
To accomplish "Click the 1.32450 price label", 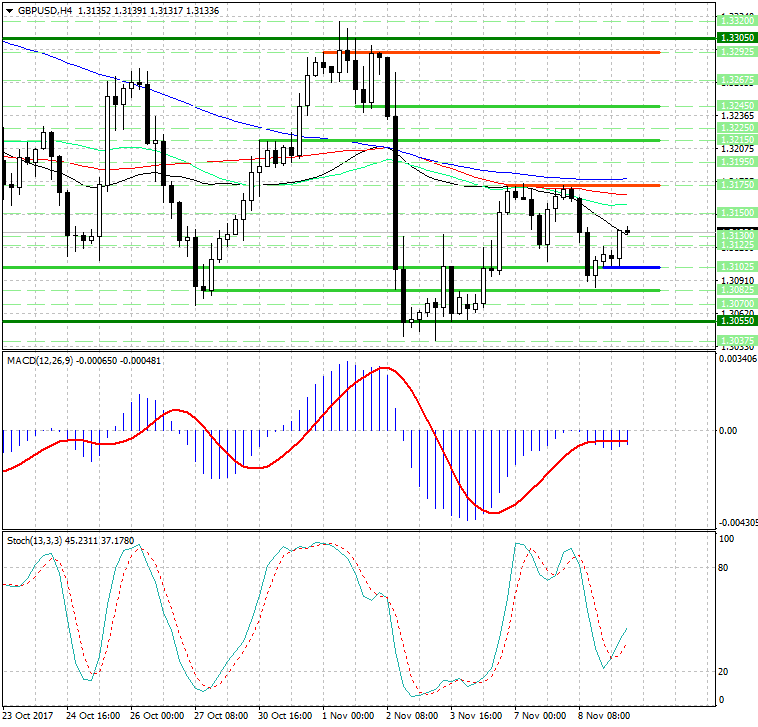I will tap(737, 105).
